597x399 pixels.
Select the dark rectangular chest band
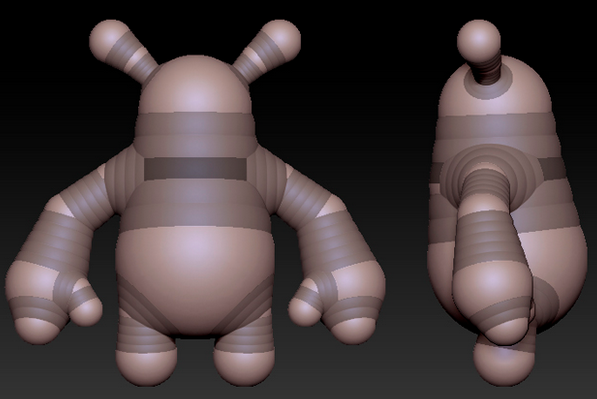point(195,168)
